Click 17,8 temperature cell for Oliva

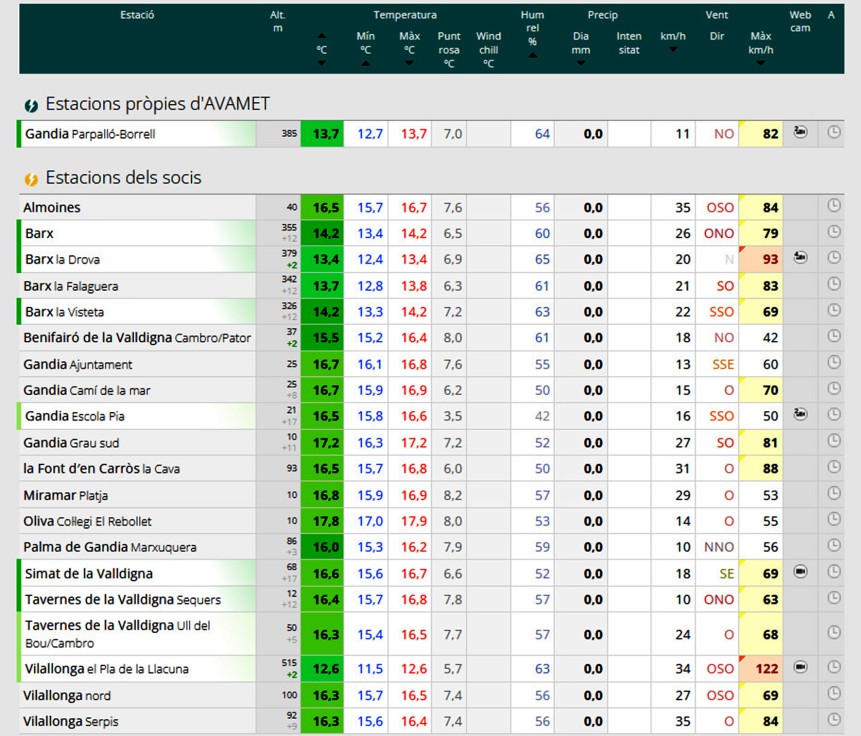tap(322, 521)
